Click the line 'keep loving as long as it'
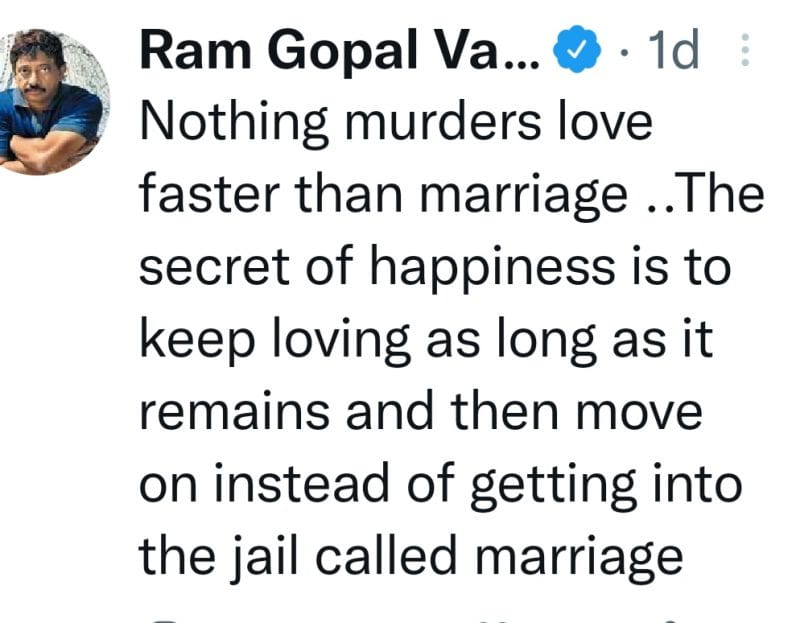Screen dimensions: 800x623 [426, 340]
